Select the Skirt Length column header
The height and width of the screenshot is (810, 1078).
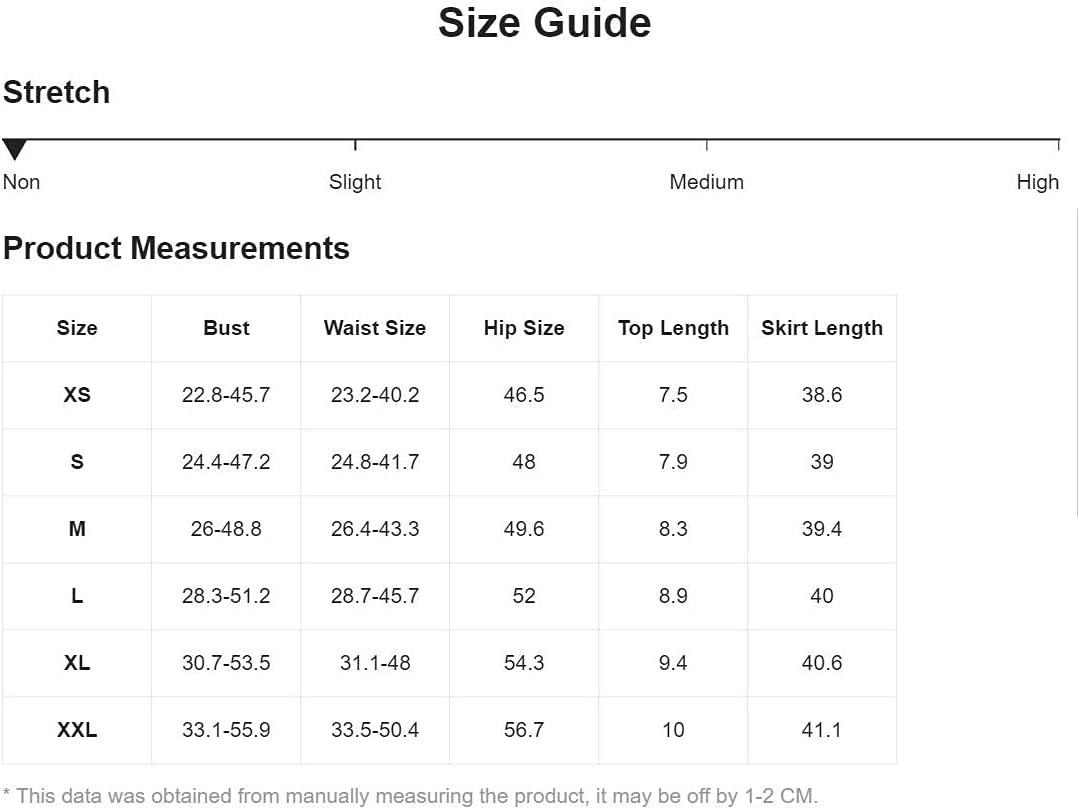click(x=822, y=328)
